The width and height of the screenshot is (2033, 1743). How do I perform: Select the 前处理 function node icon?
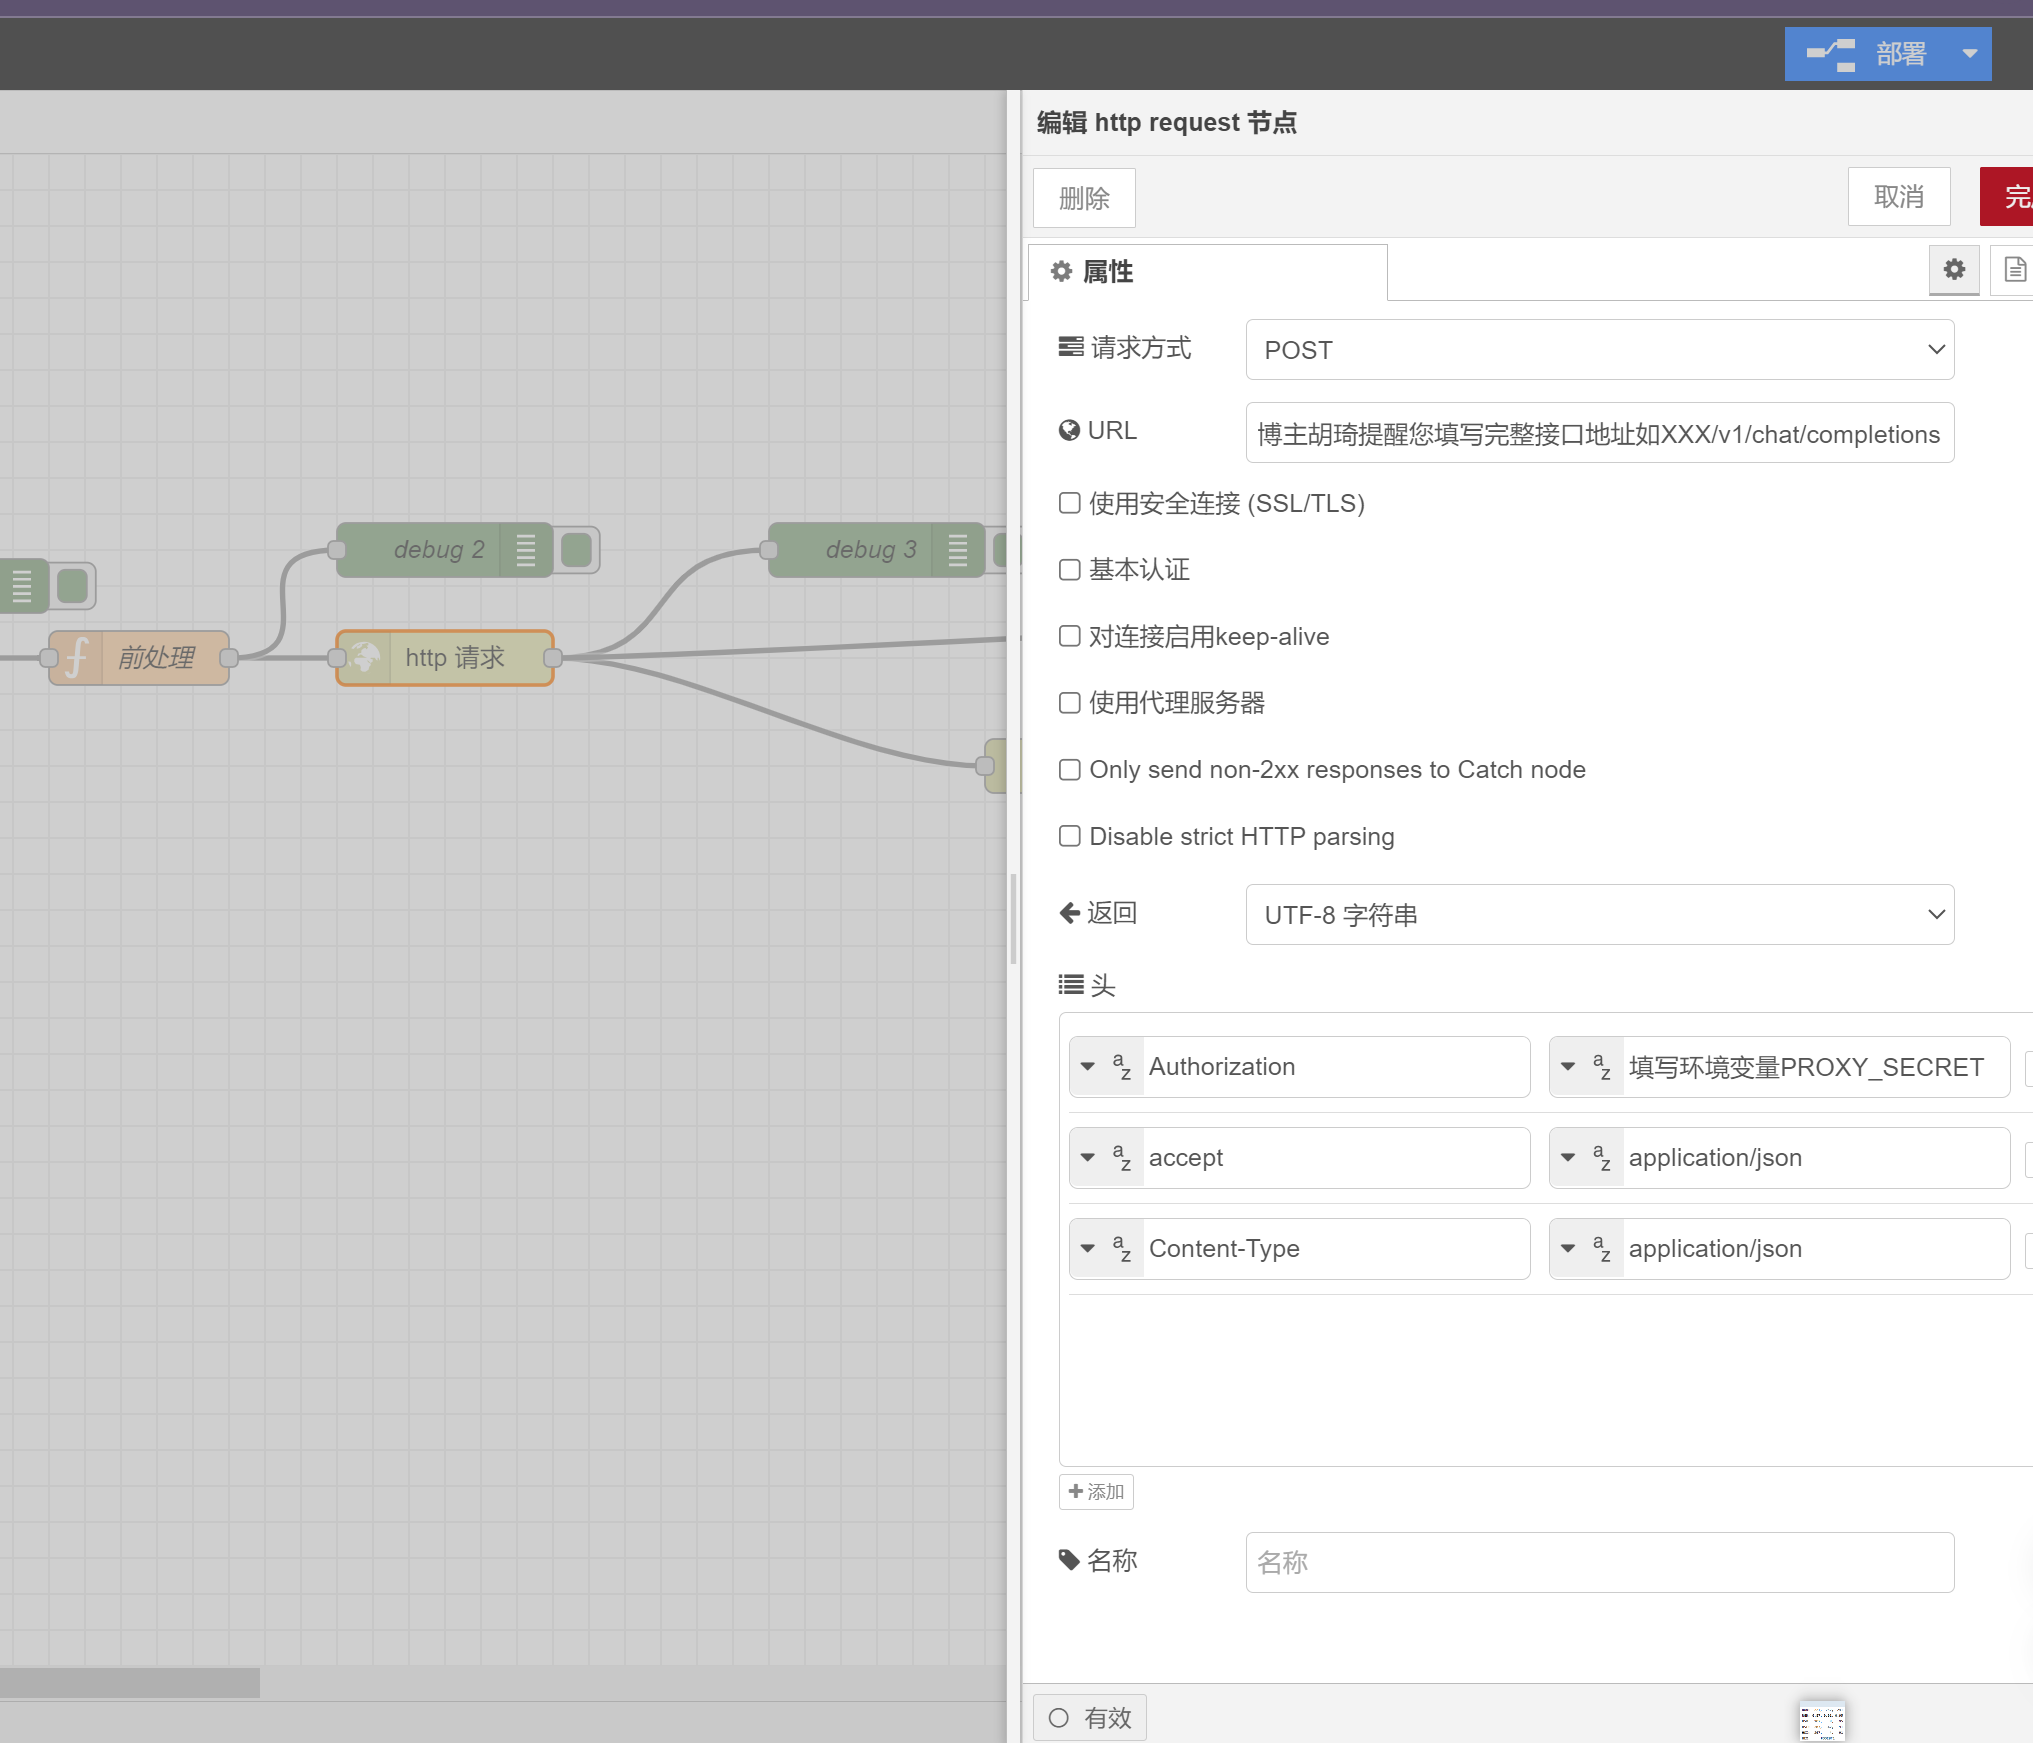(x=77, y=658)
